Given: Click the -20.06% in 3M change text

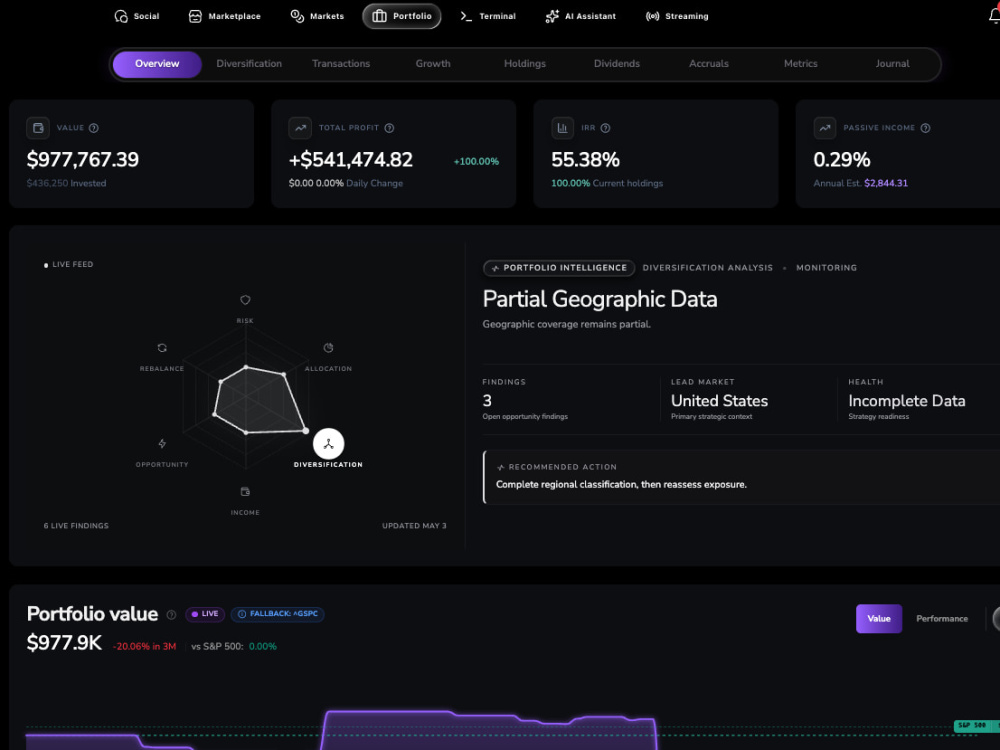Looking at the screenshot, I should point(144,647).
